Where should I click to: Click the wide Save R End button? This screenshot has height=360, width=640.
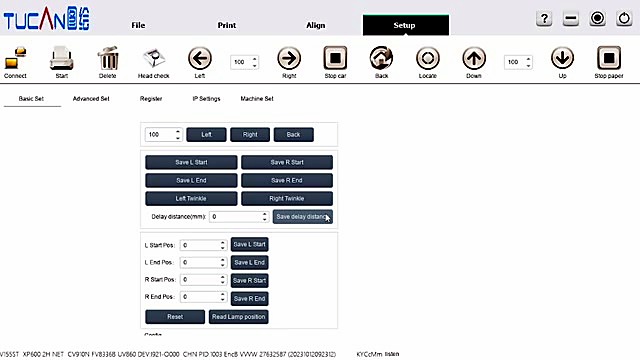point(287,180)
